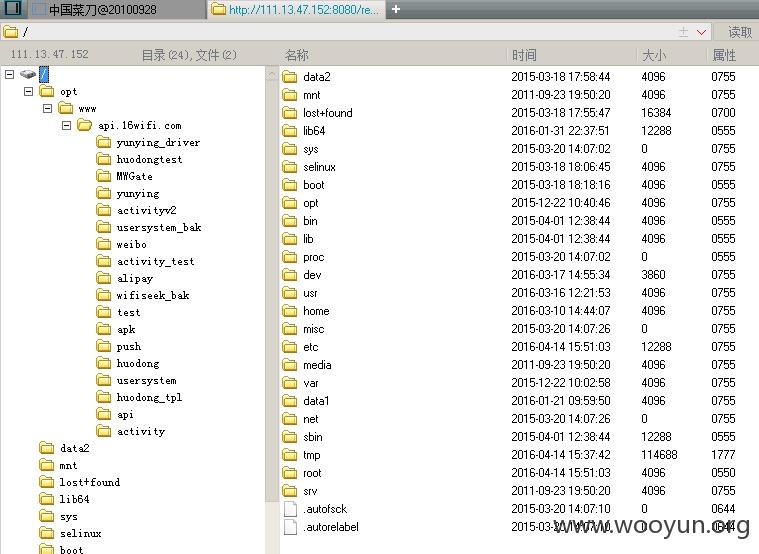759x554 pixels.
Task: Click the 读取 button
Action: [x=738, y=32]
